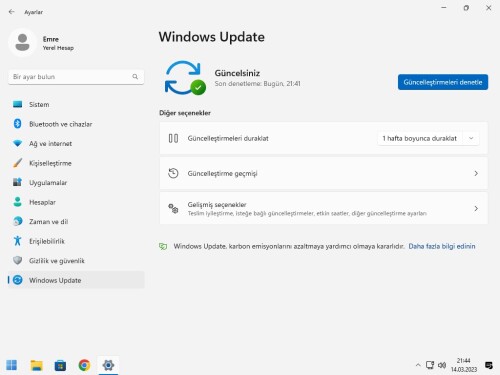This screenshot has width=500, height=375.
Task: Click Güncelleştirmeleri denetle button
Action: click(443, 82)
